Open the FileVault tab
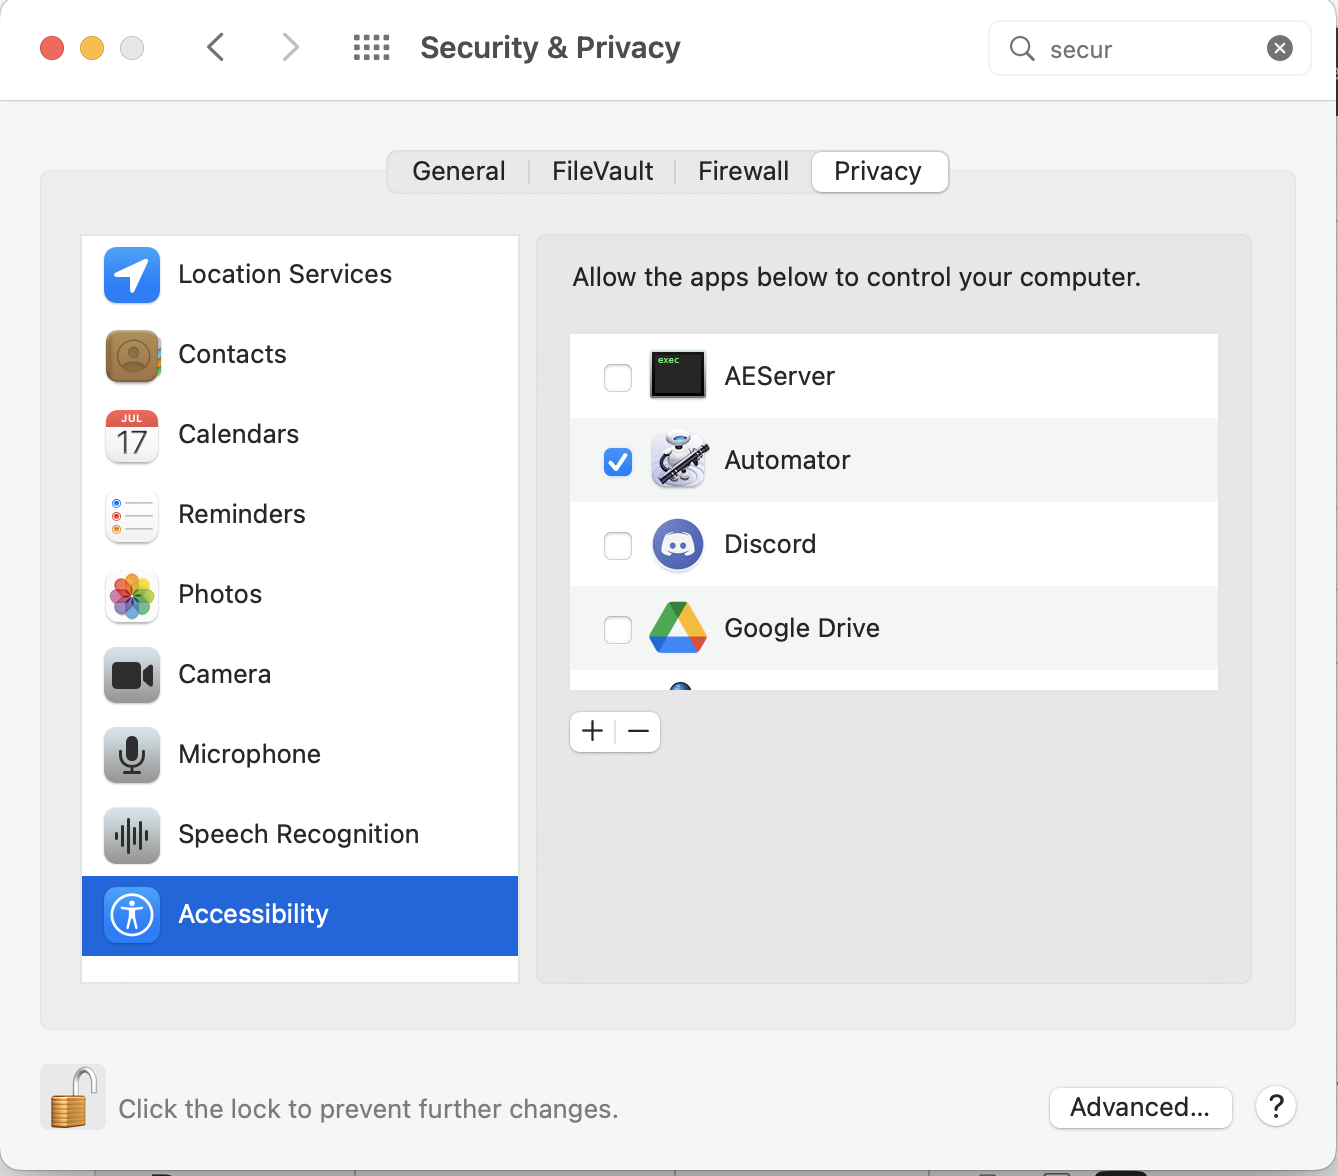Screen dimensions: 1338x1176 tap(601, 171)
